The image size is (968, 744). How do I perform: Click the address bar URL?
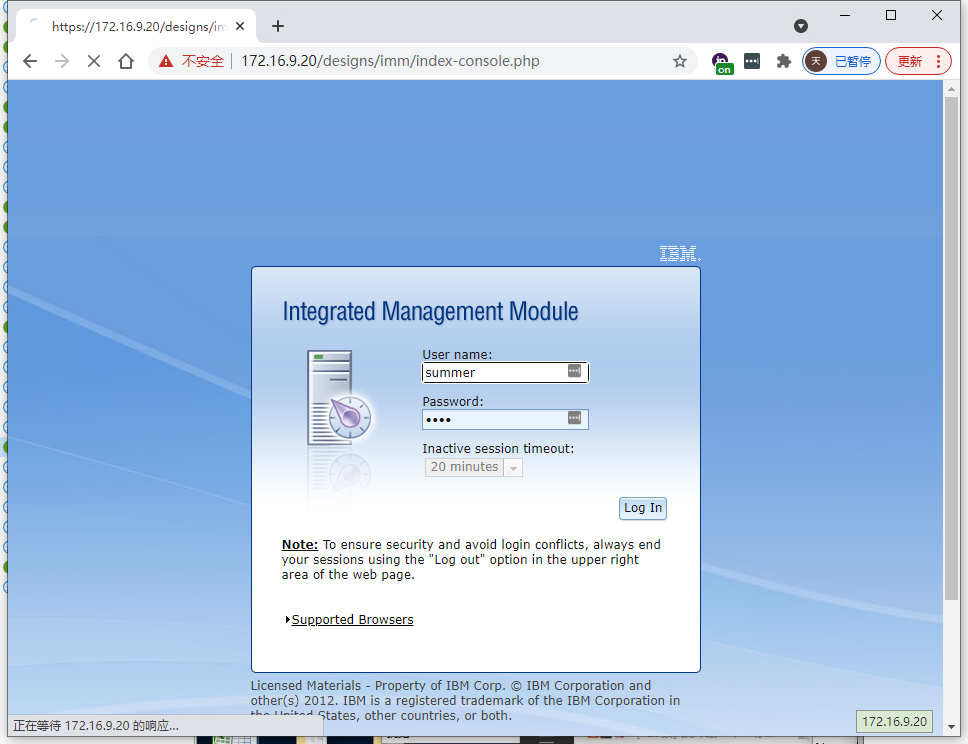[x=390, y=61]
